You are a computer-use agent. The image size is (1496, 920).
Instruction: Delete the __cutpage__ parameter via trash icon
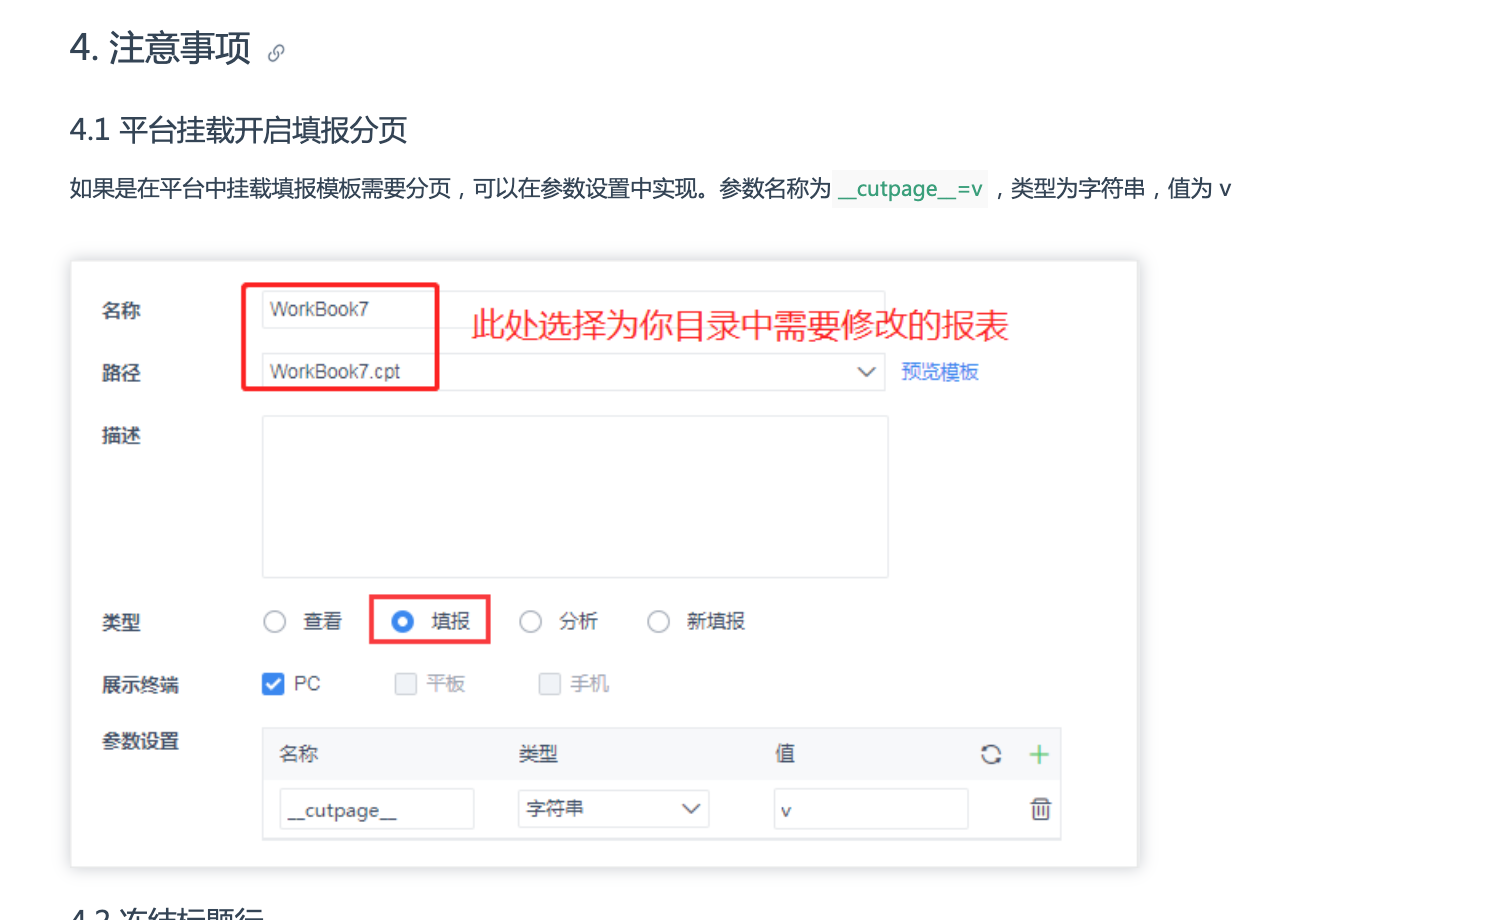click(1040, 809)
